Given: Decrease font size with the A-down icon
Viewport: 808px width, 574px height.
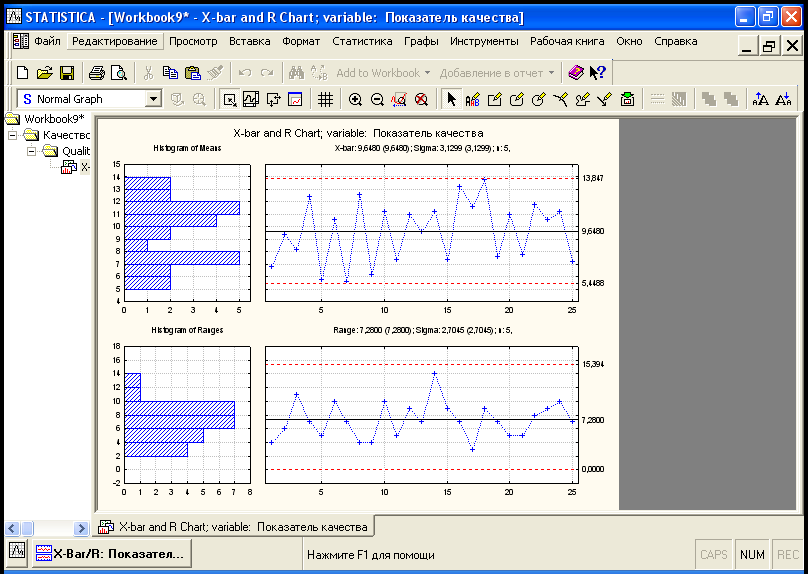Looking at the screenshot, I should point(783,99).
